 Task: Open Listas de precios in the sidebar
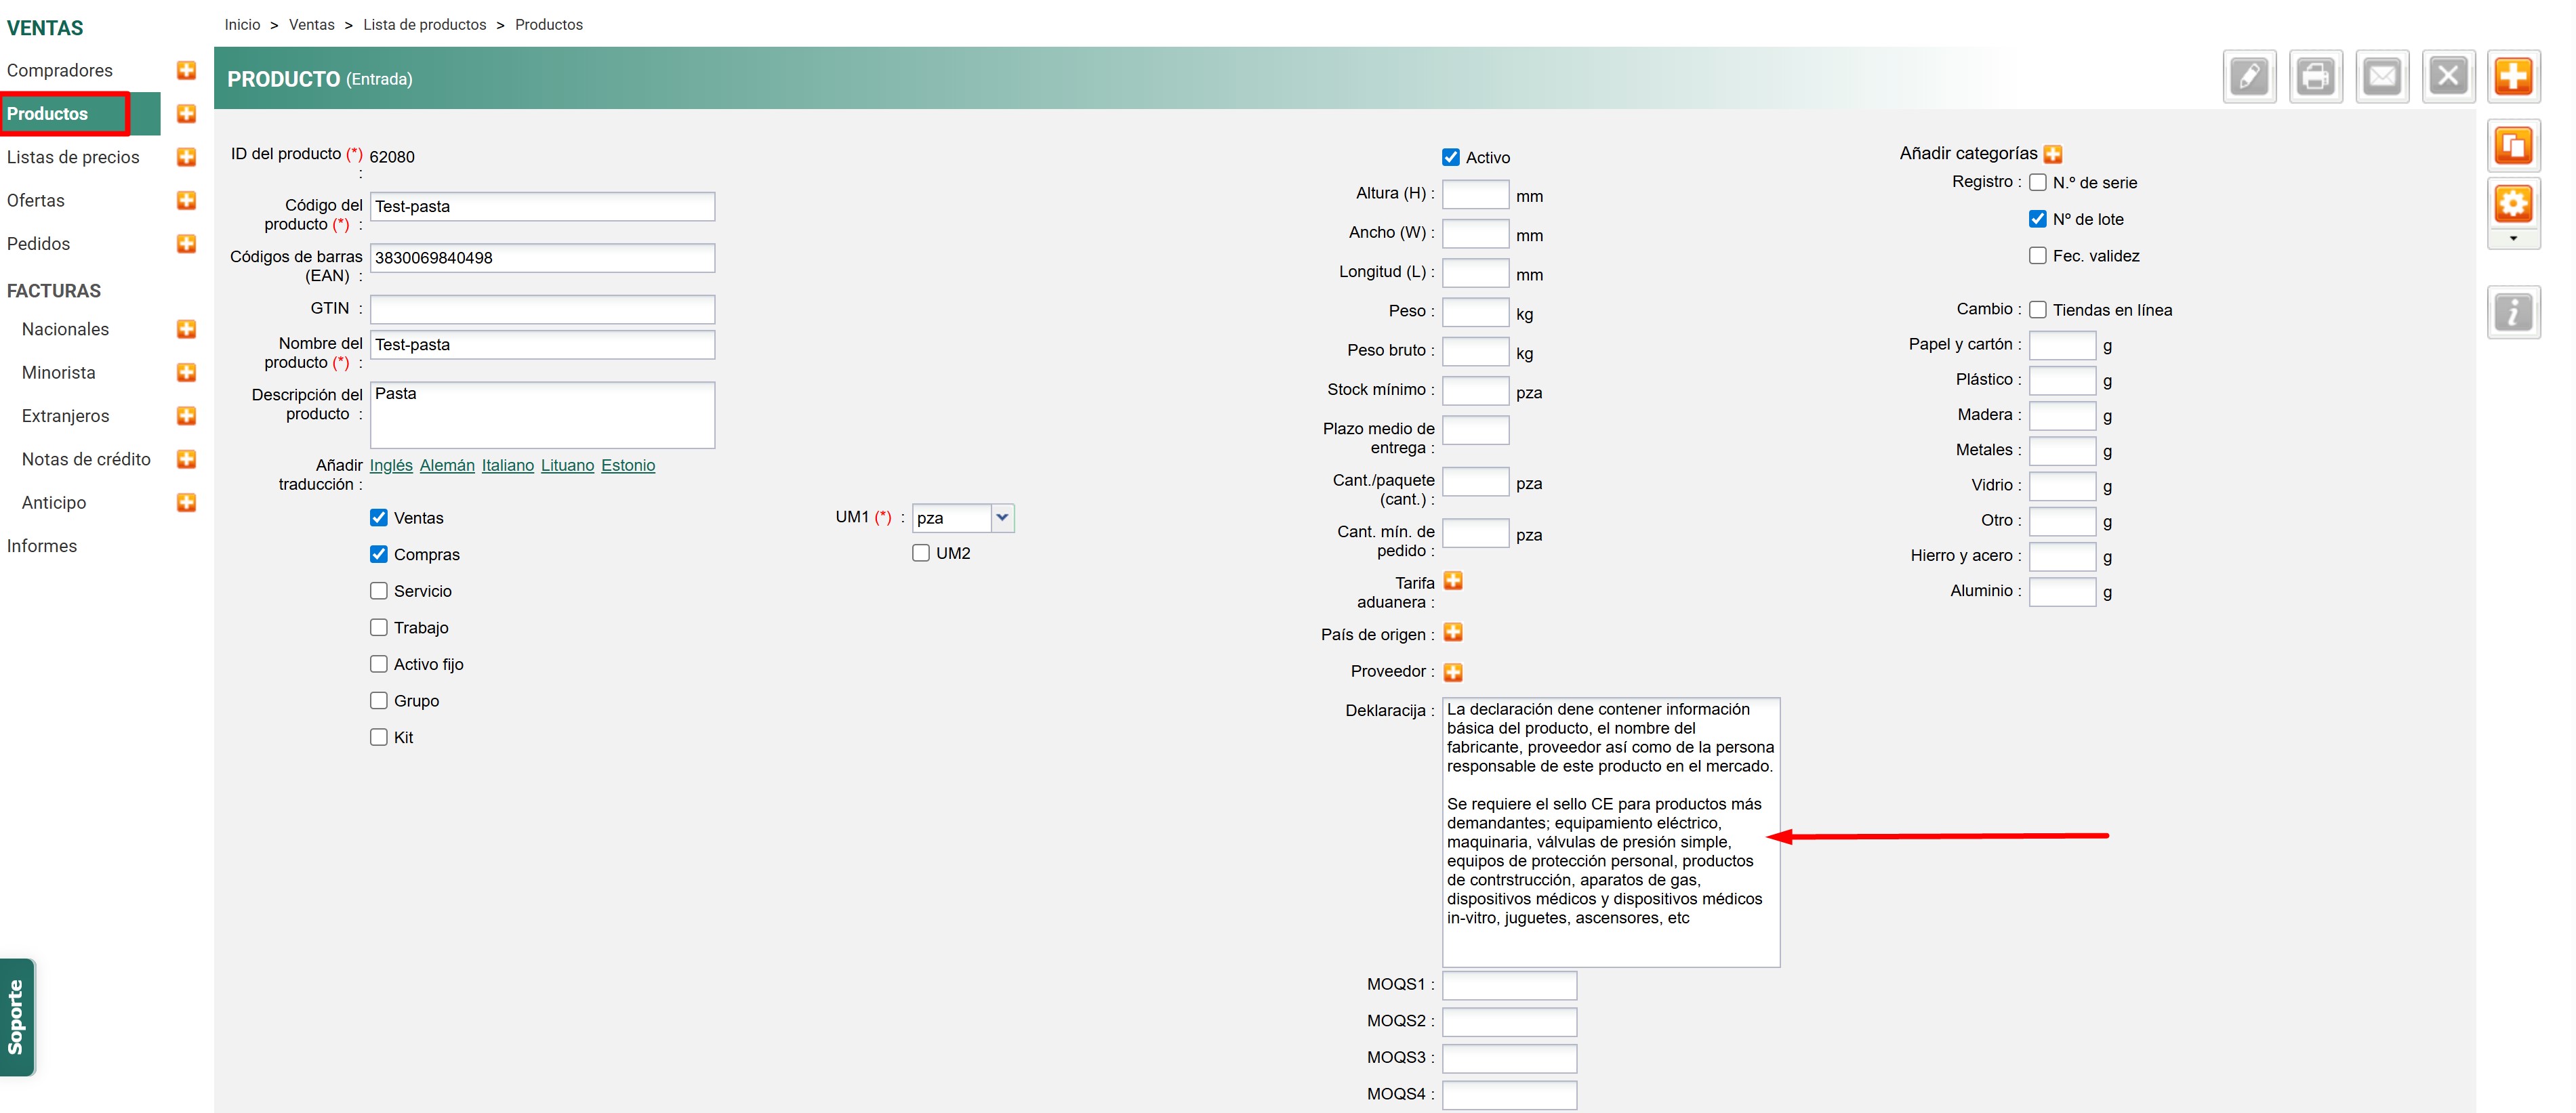pos(73,157)
